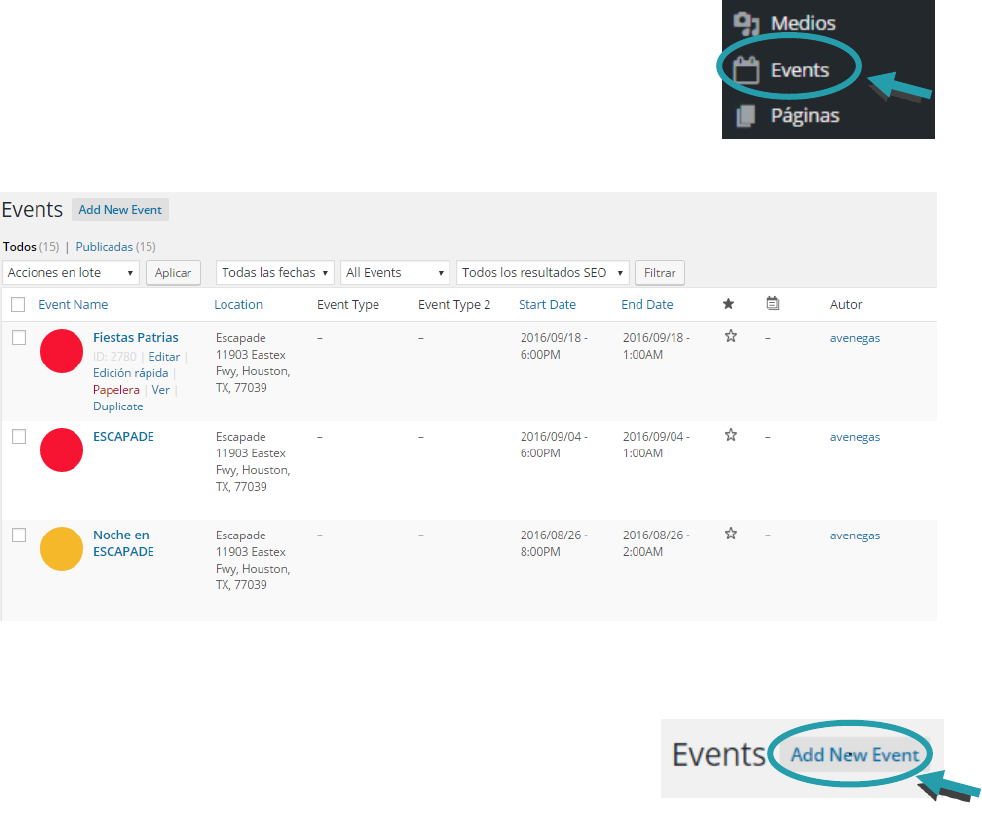982x823 pixels.
Task: Click the Events calendar icon in sidebar
Action: 746,70
